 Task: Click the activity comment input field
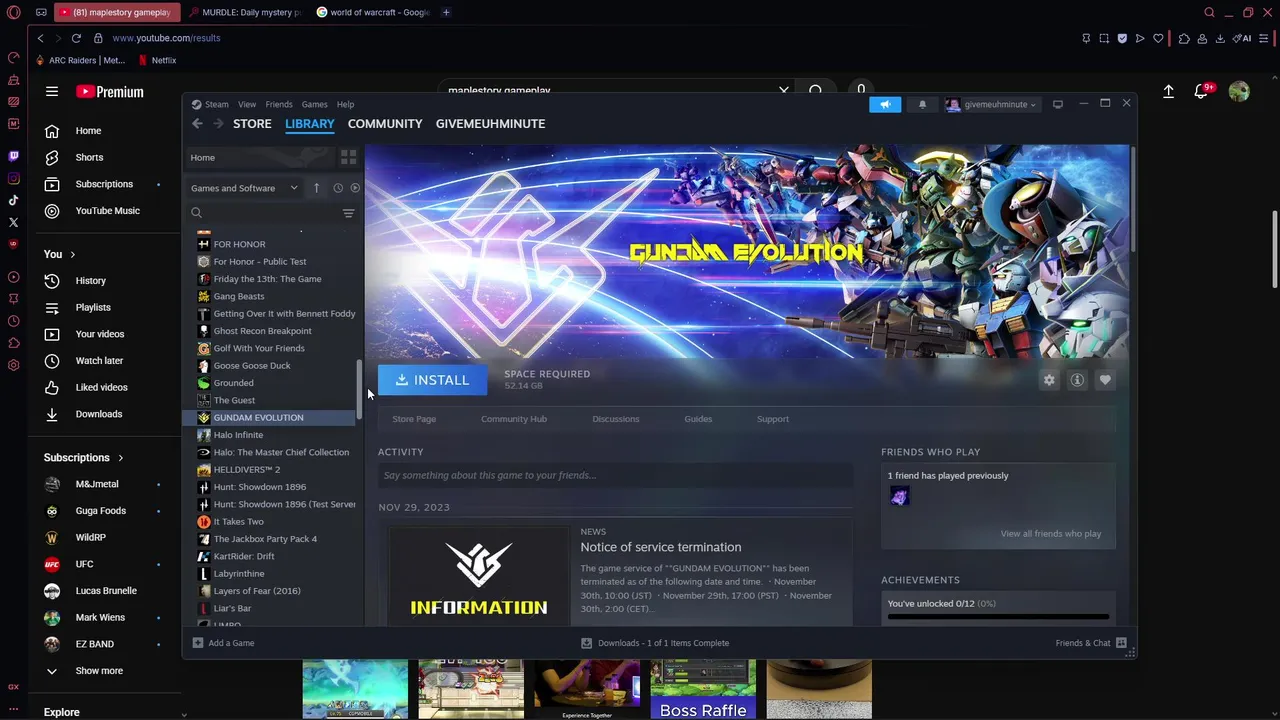point(615,476)
